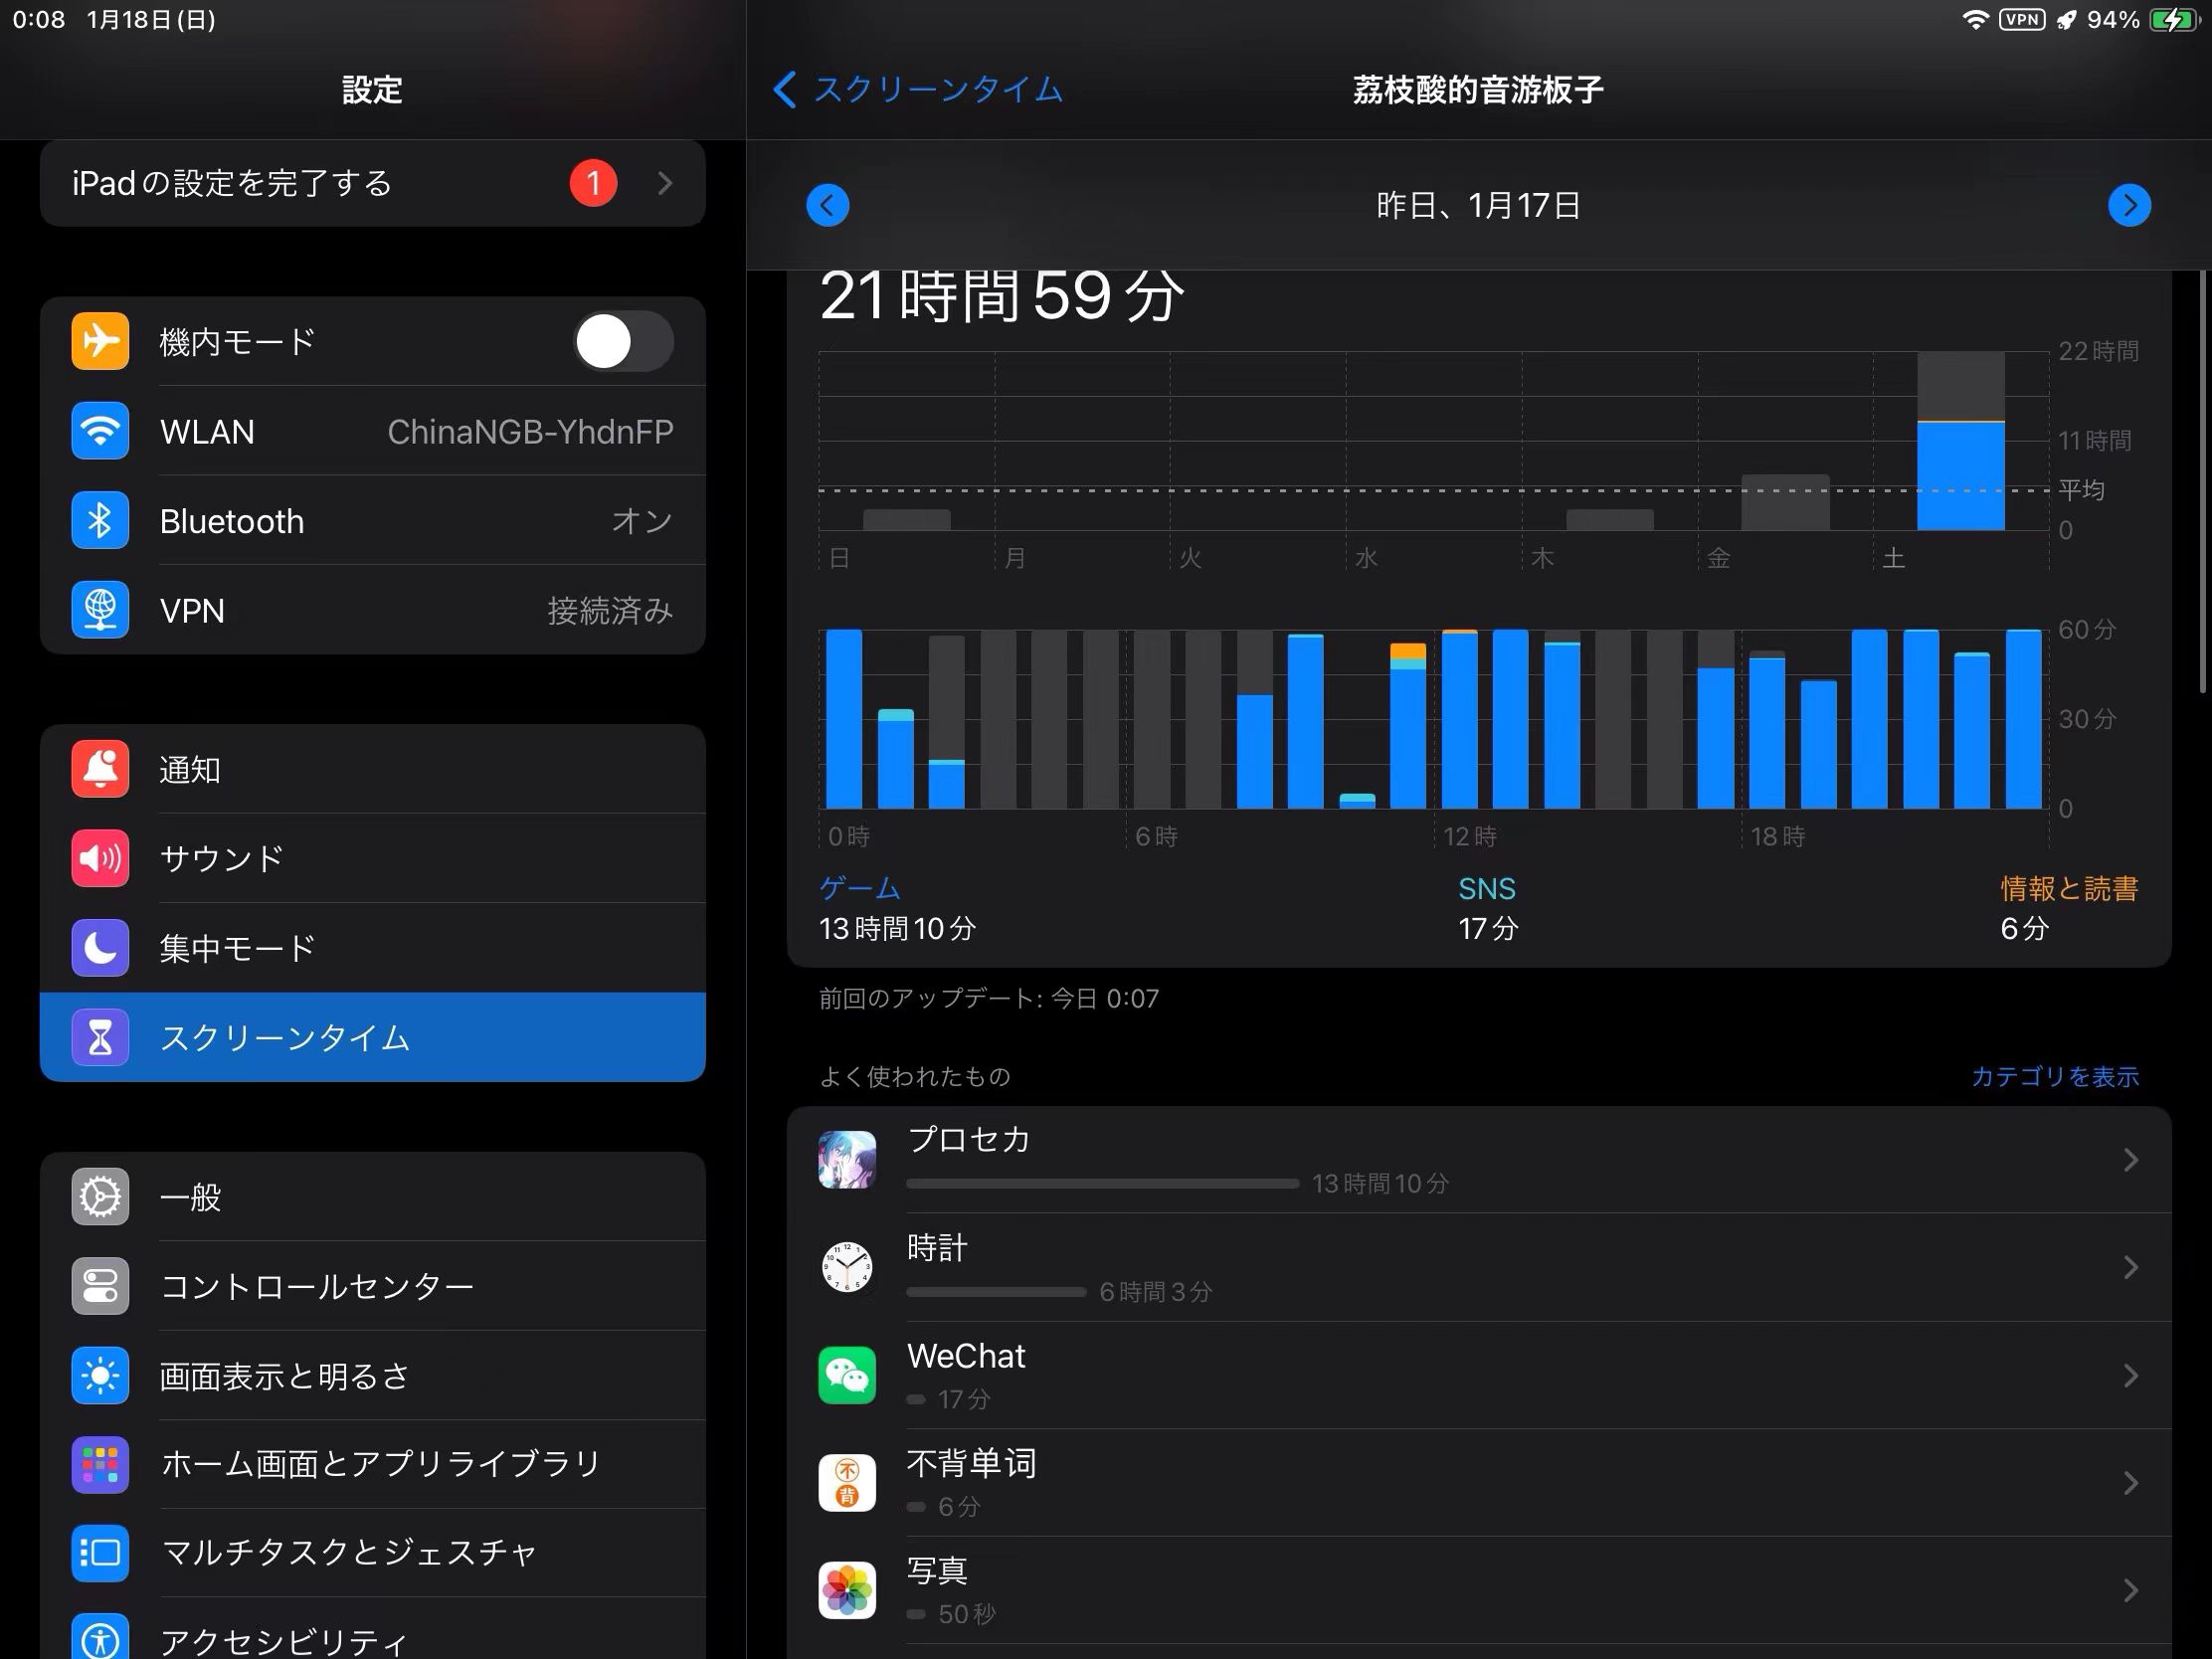The image size is (2212, 1659).
Task: Tap the 写真 Photos app icon
Action: tap(847, 1589)
